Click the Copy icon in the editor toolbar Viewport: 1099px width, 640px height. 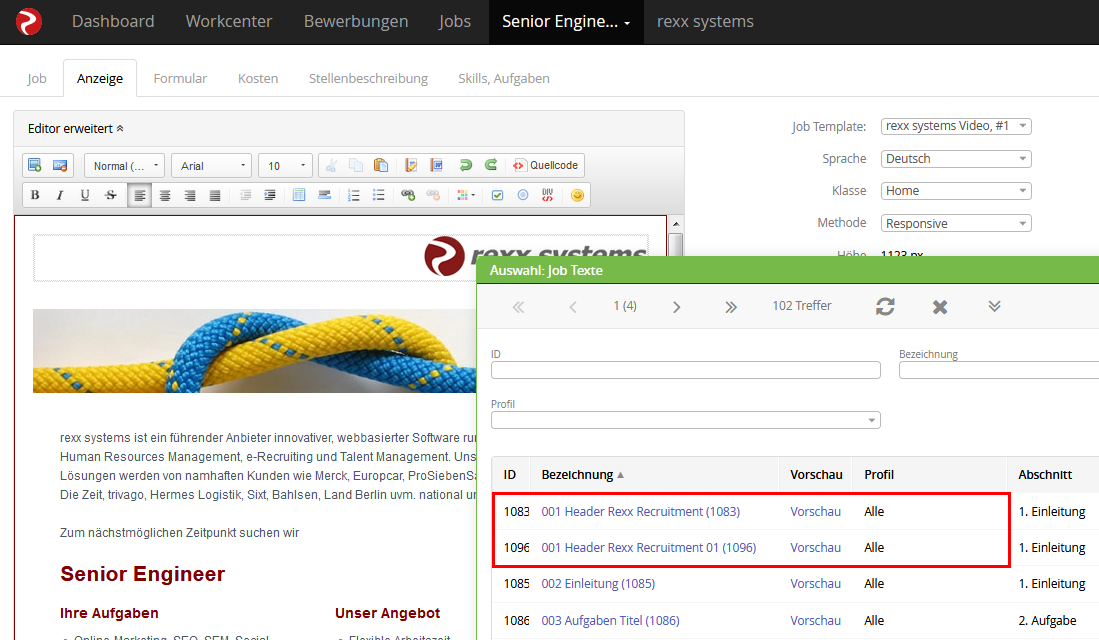coord(356,165)
